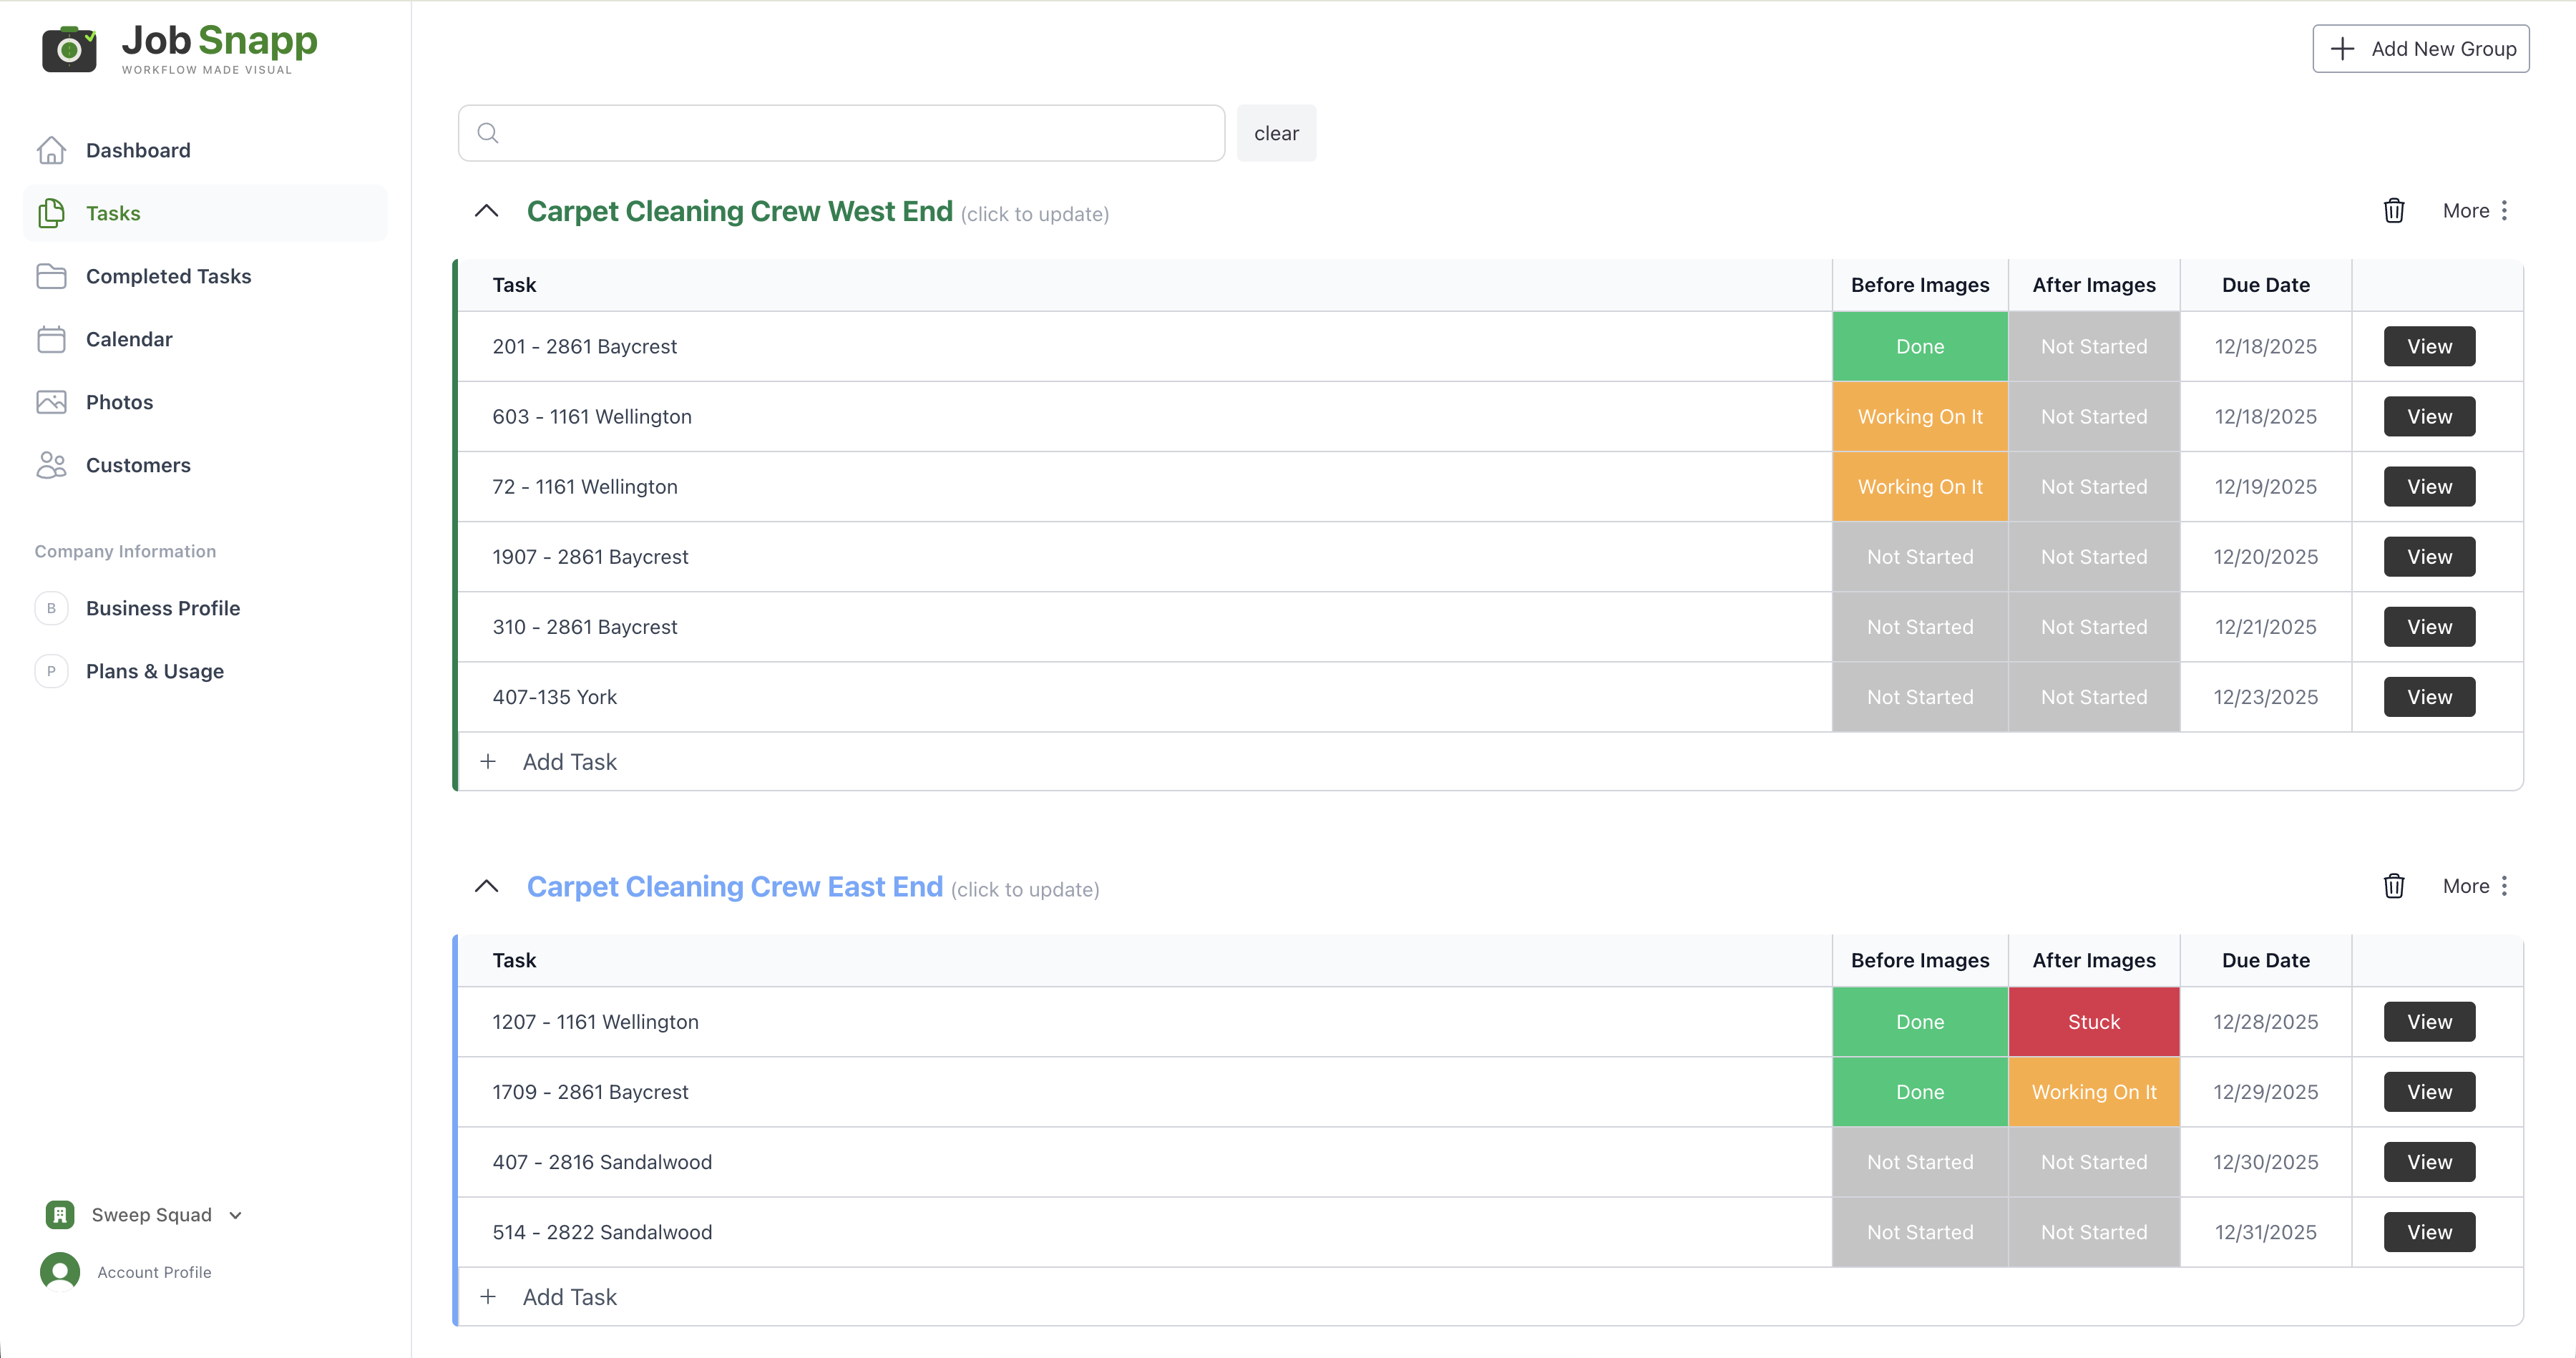Click the clear search button
Viewport: 2576px width, 1358px height.
[1276, 133]
